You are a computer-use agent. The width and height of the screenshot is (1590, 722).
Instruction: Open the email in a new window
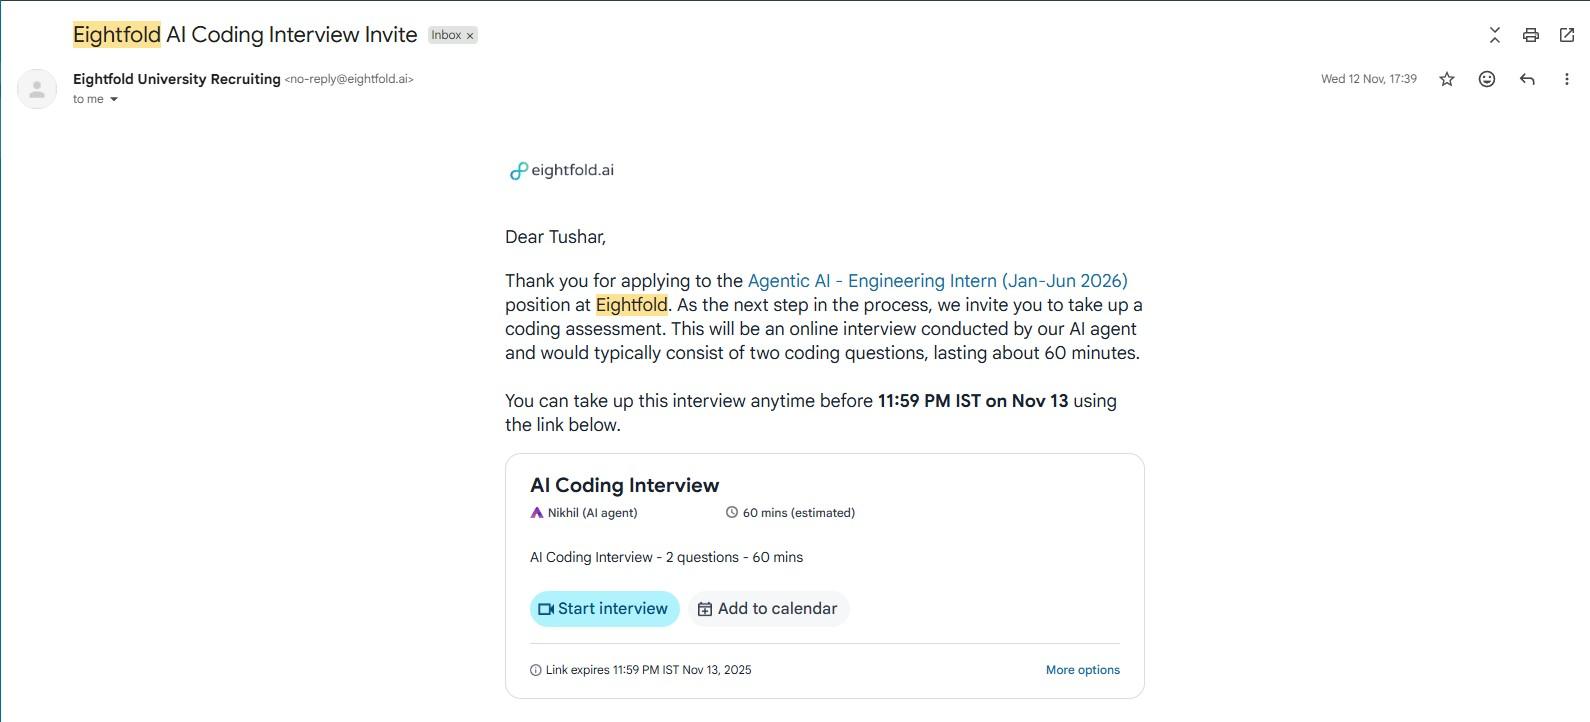tap(1566, 35)
